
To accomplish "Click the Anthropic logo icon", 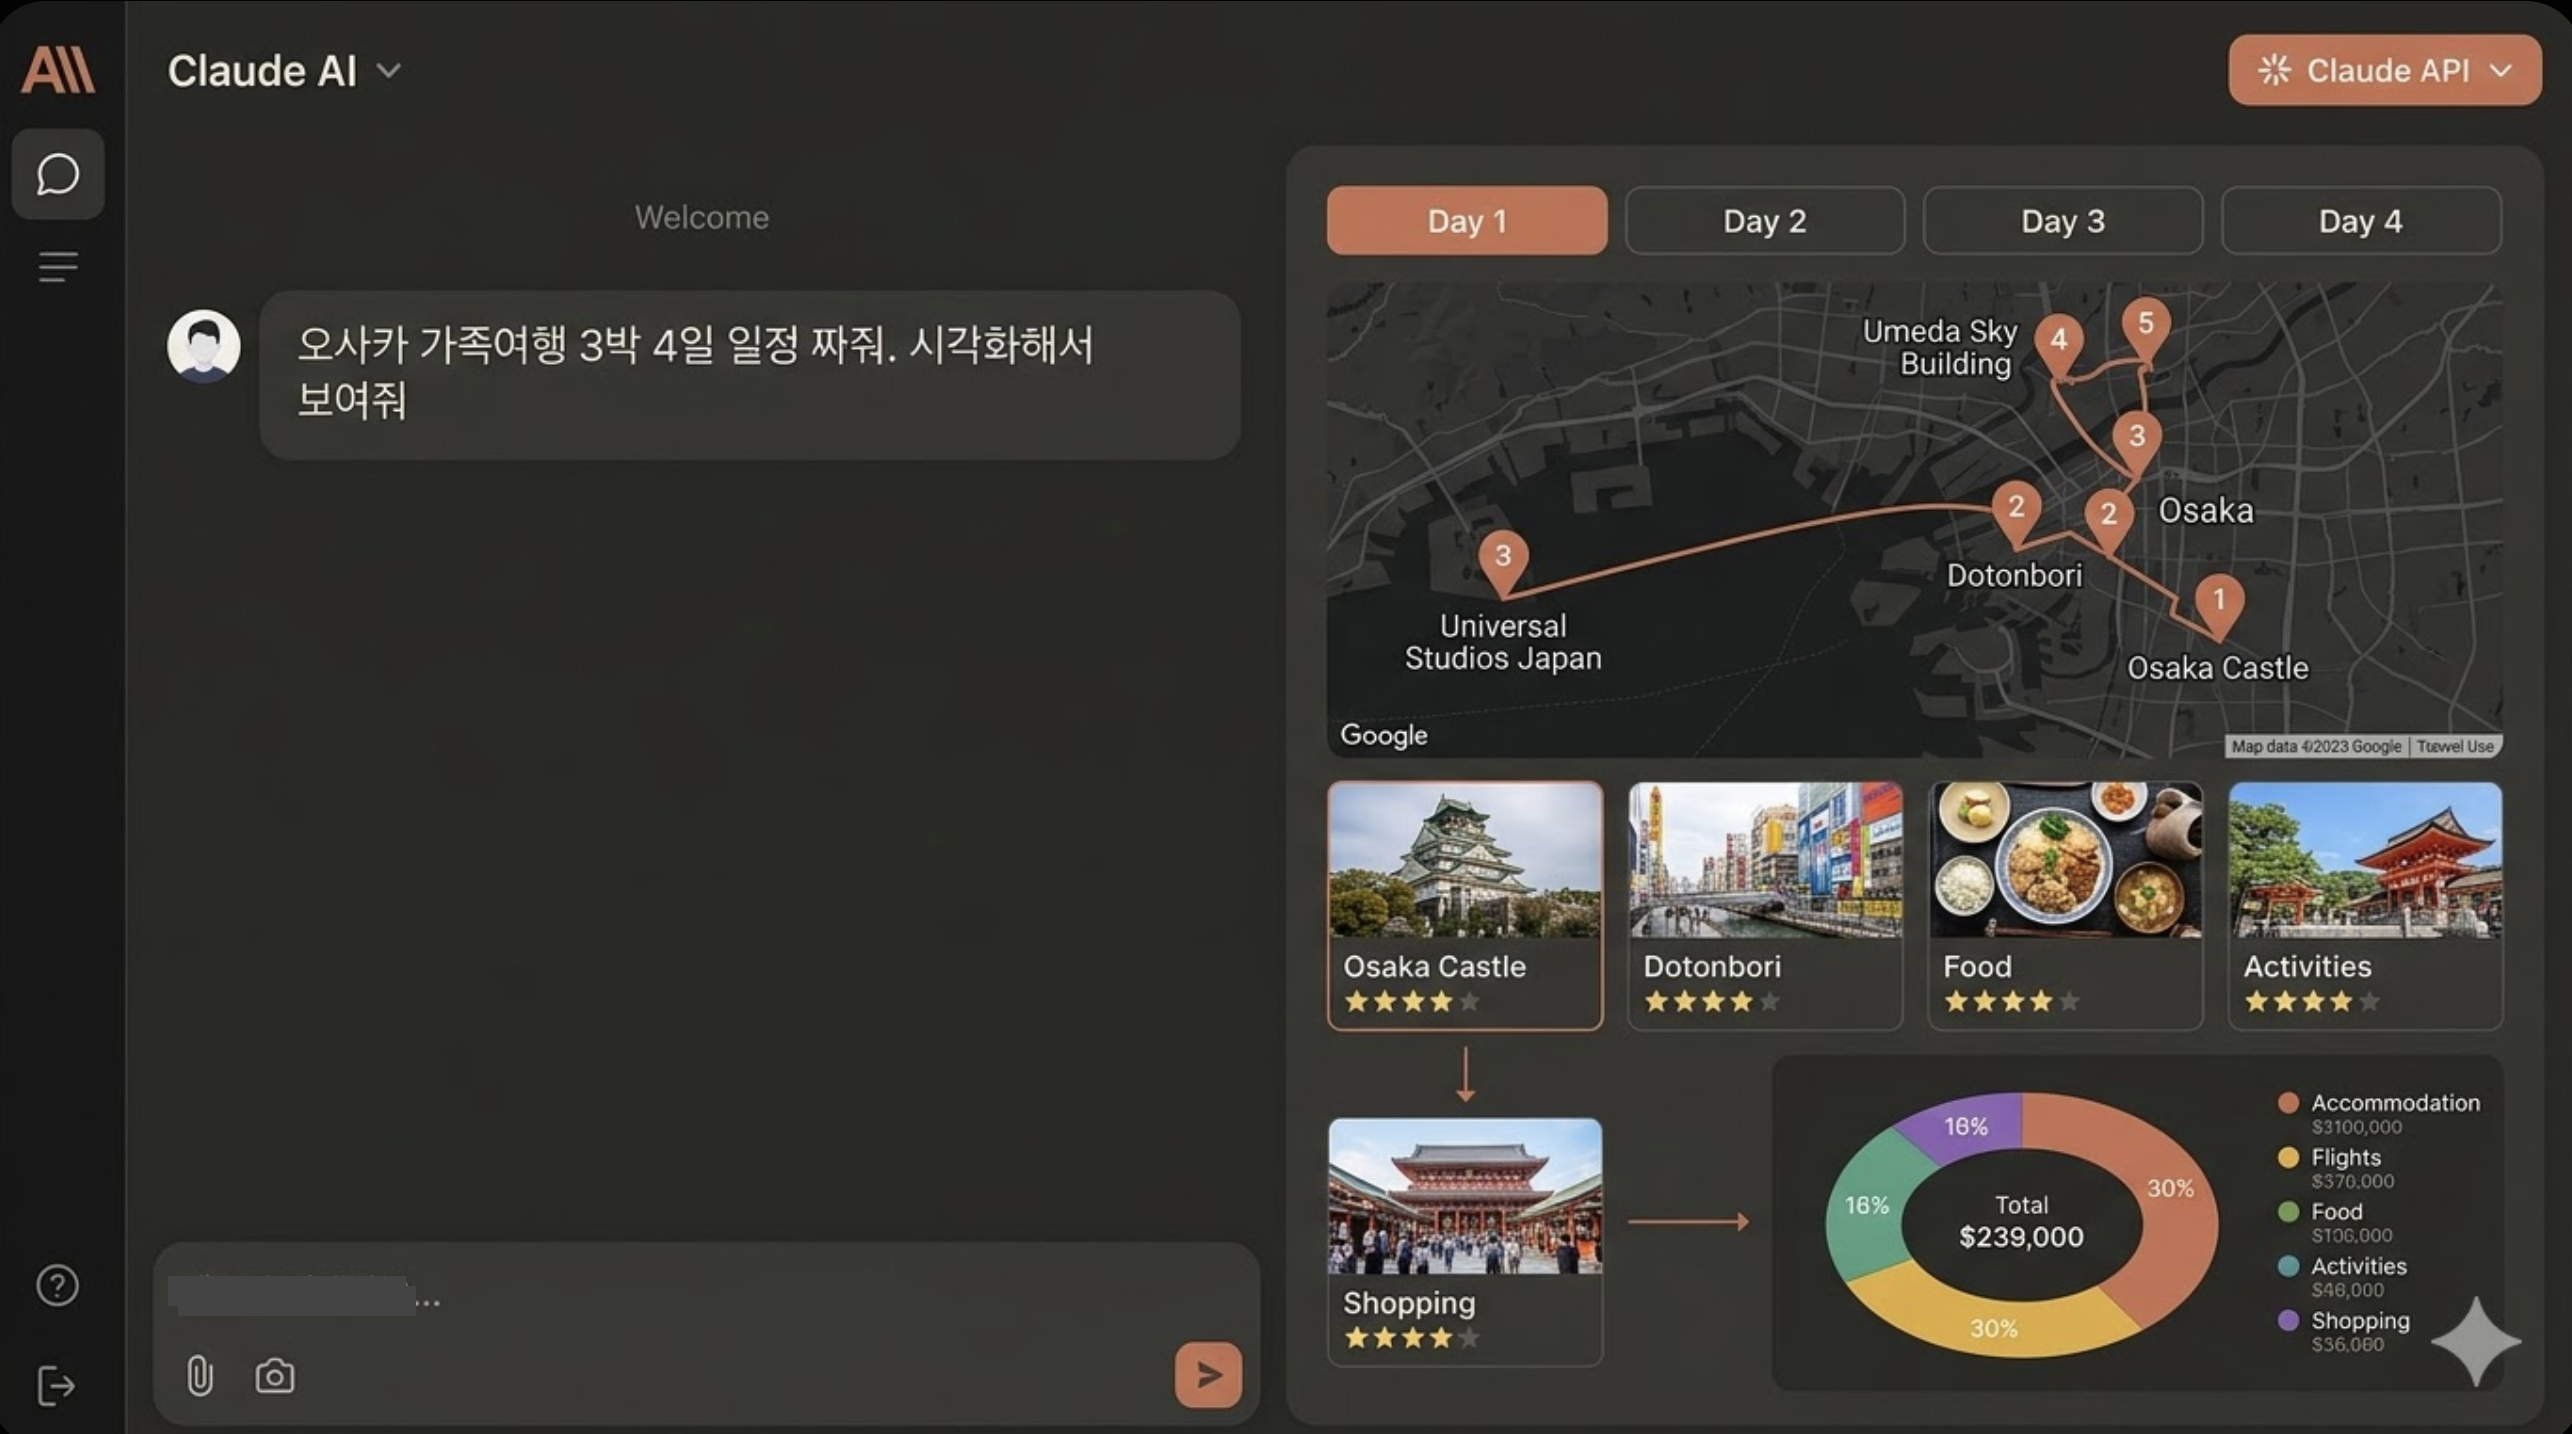I will point(58,70).
